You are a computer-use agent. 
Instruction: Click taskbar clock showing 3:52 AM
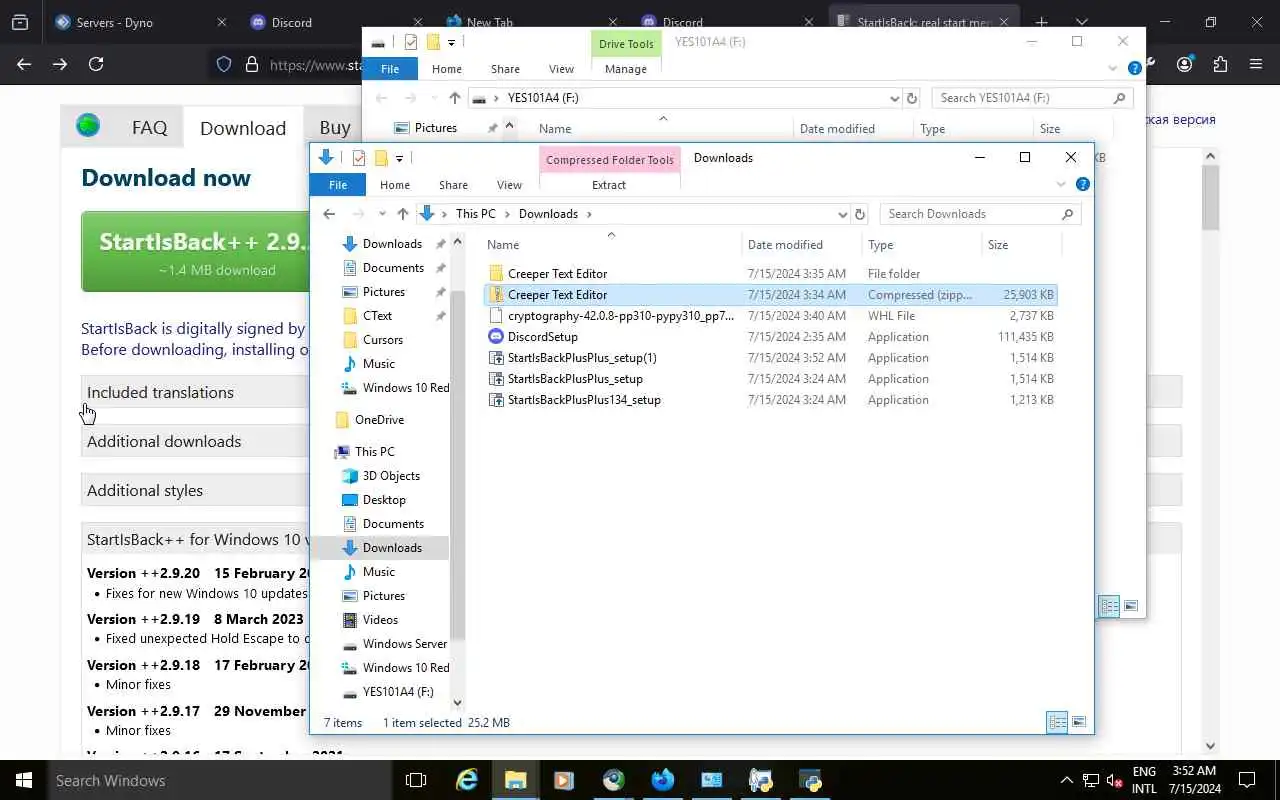pyautogui.click(x=1193, y=780)
